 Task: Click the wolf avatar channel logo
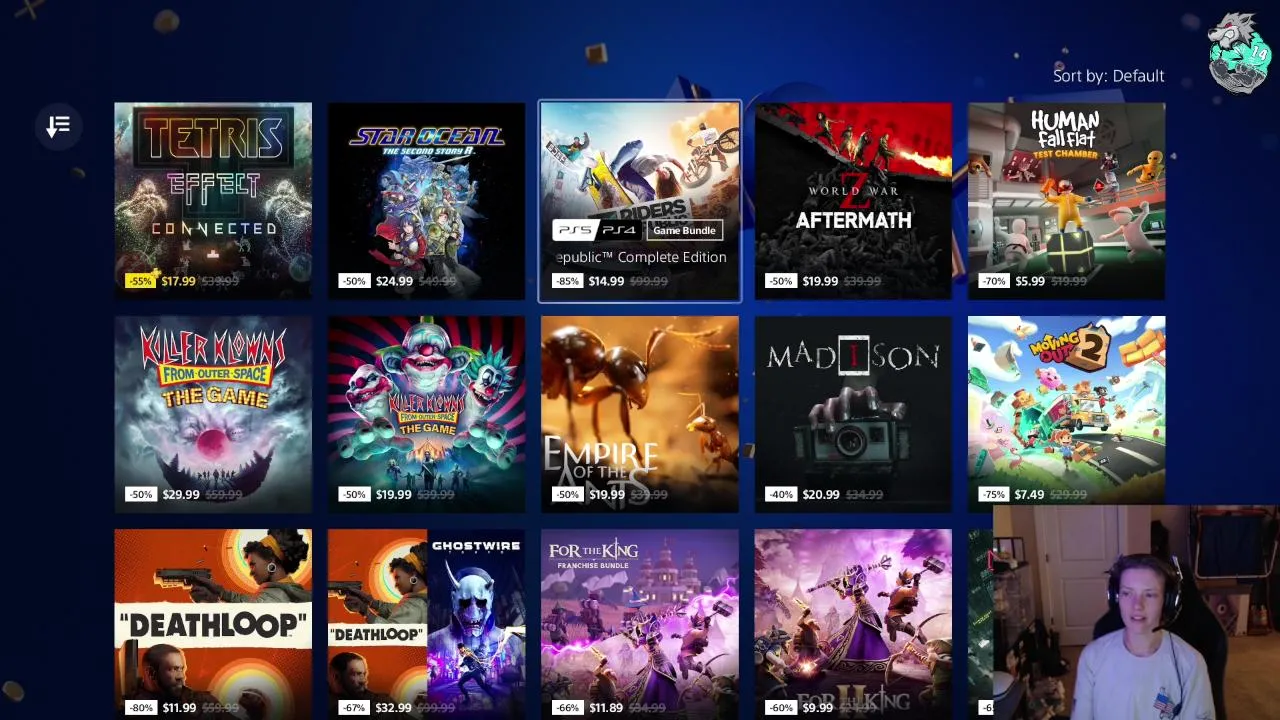click(1238, 53)
